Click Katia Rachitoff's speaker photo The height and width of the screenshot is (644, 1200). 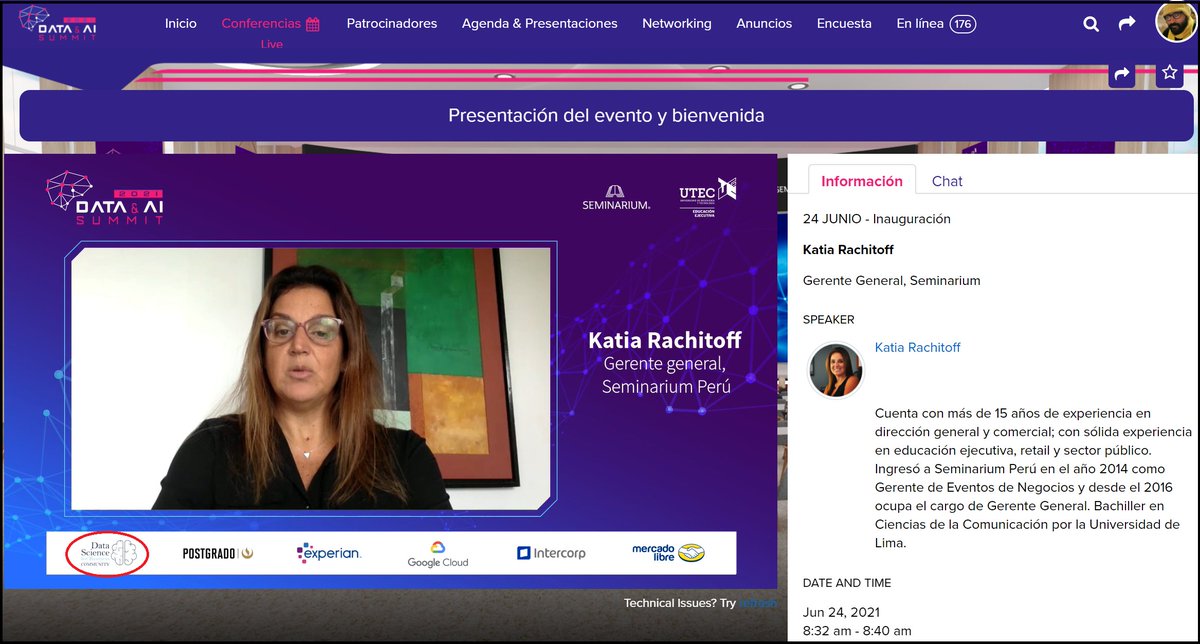pos(835,370)
